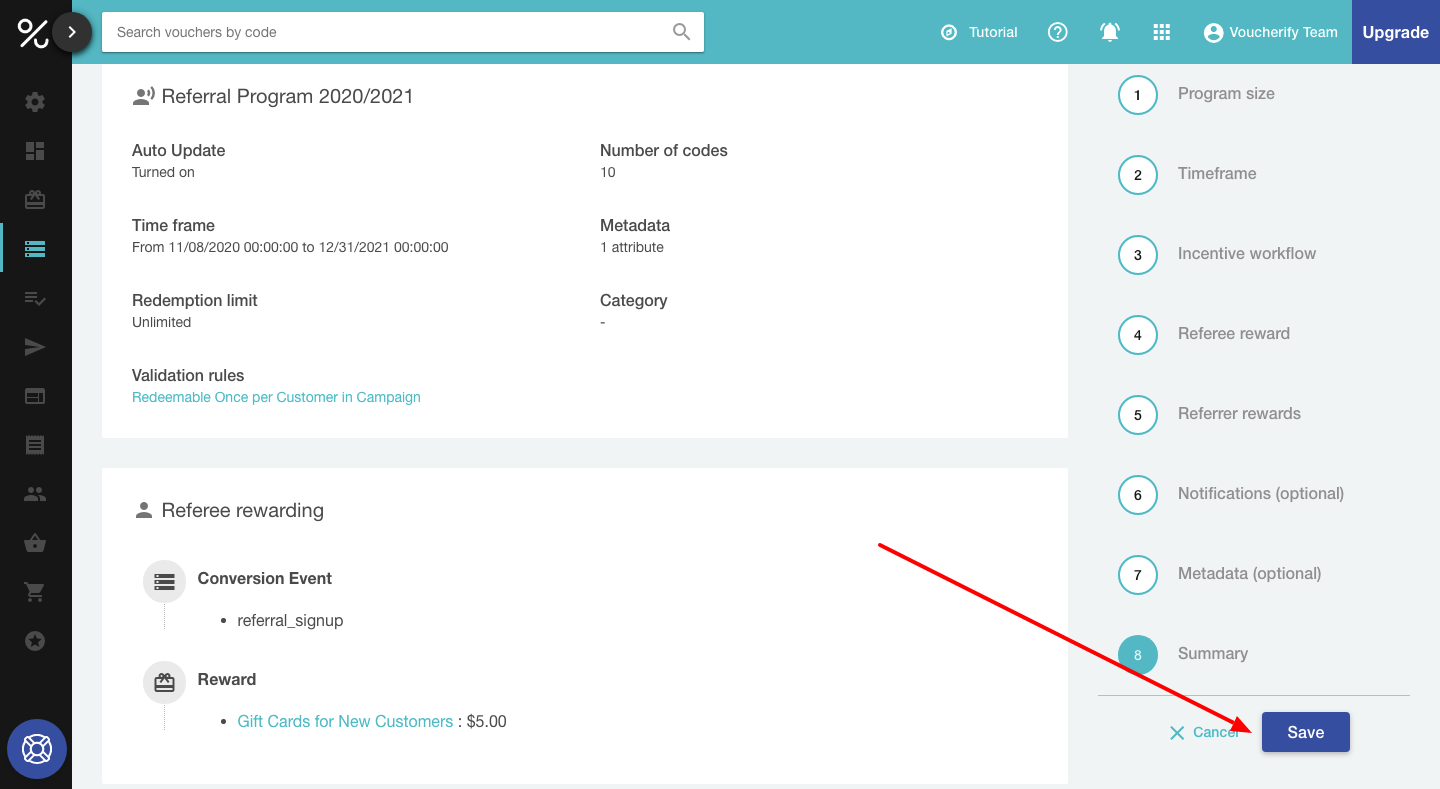Click the Upgrade button

point(1395,32)
